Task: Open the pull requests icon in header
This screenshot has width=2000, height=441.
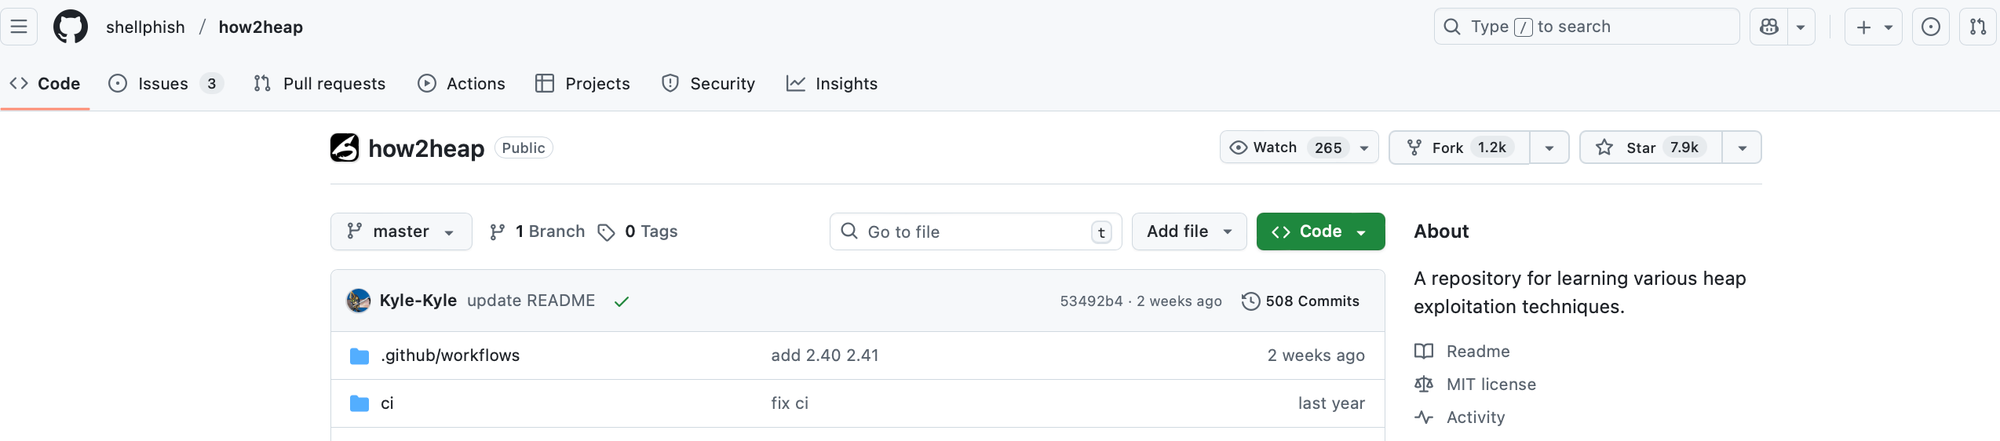Action: (1978, 27)
